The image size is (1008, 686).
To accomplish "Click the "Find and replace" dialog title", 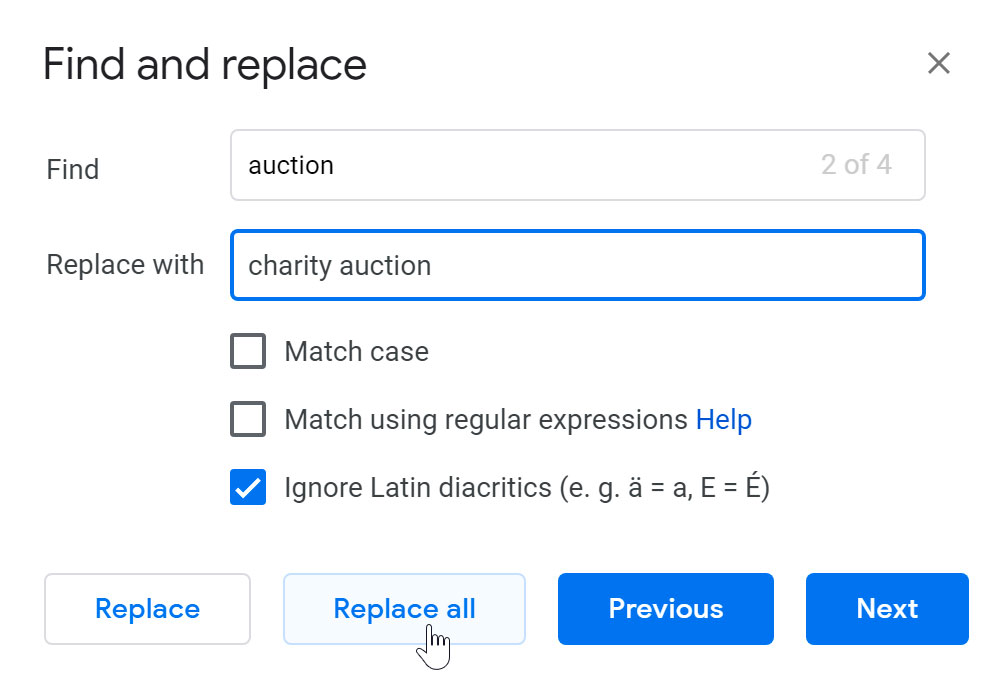I will (205, 65).
